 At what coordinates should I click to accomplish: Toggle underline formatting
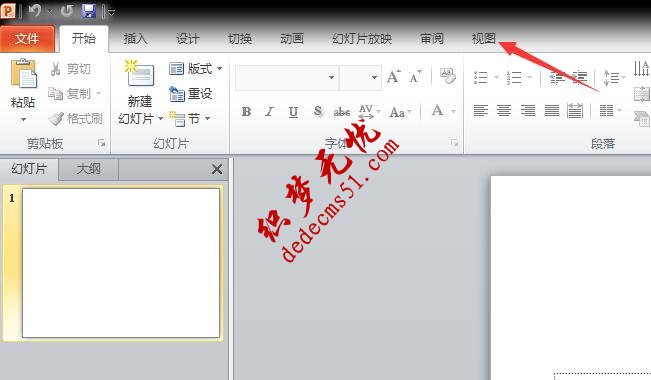(x=294, y=112)
